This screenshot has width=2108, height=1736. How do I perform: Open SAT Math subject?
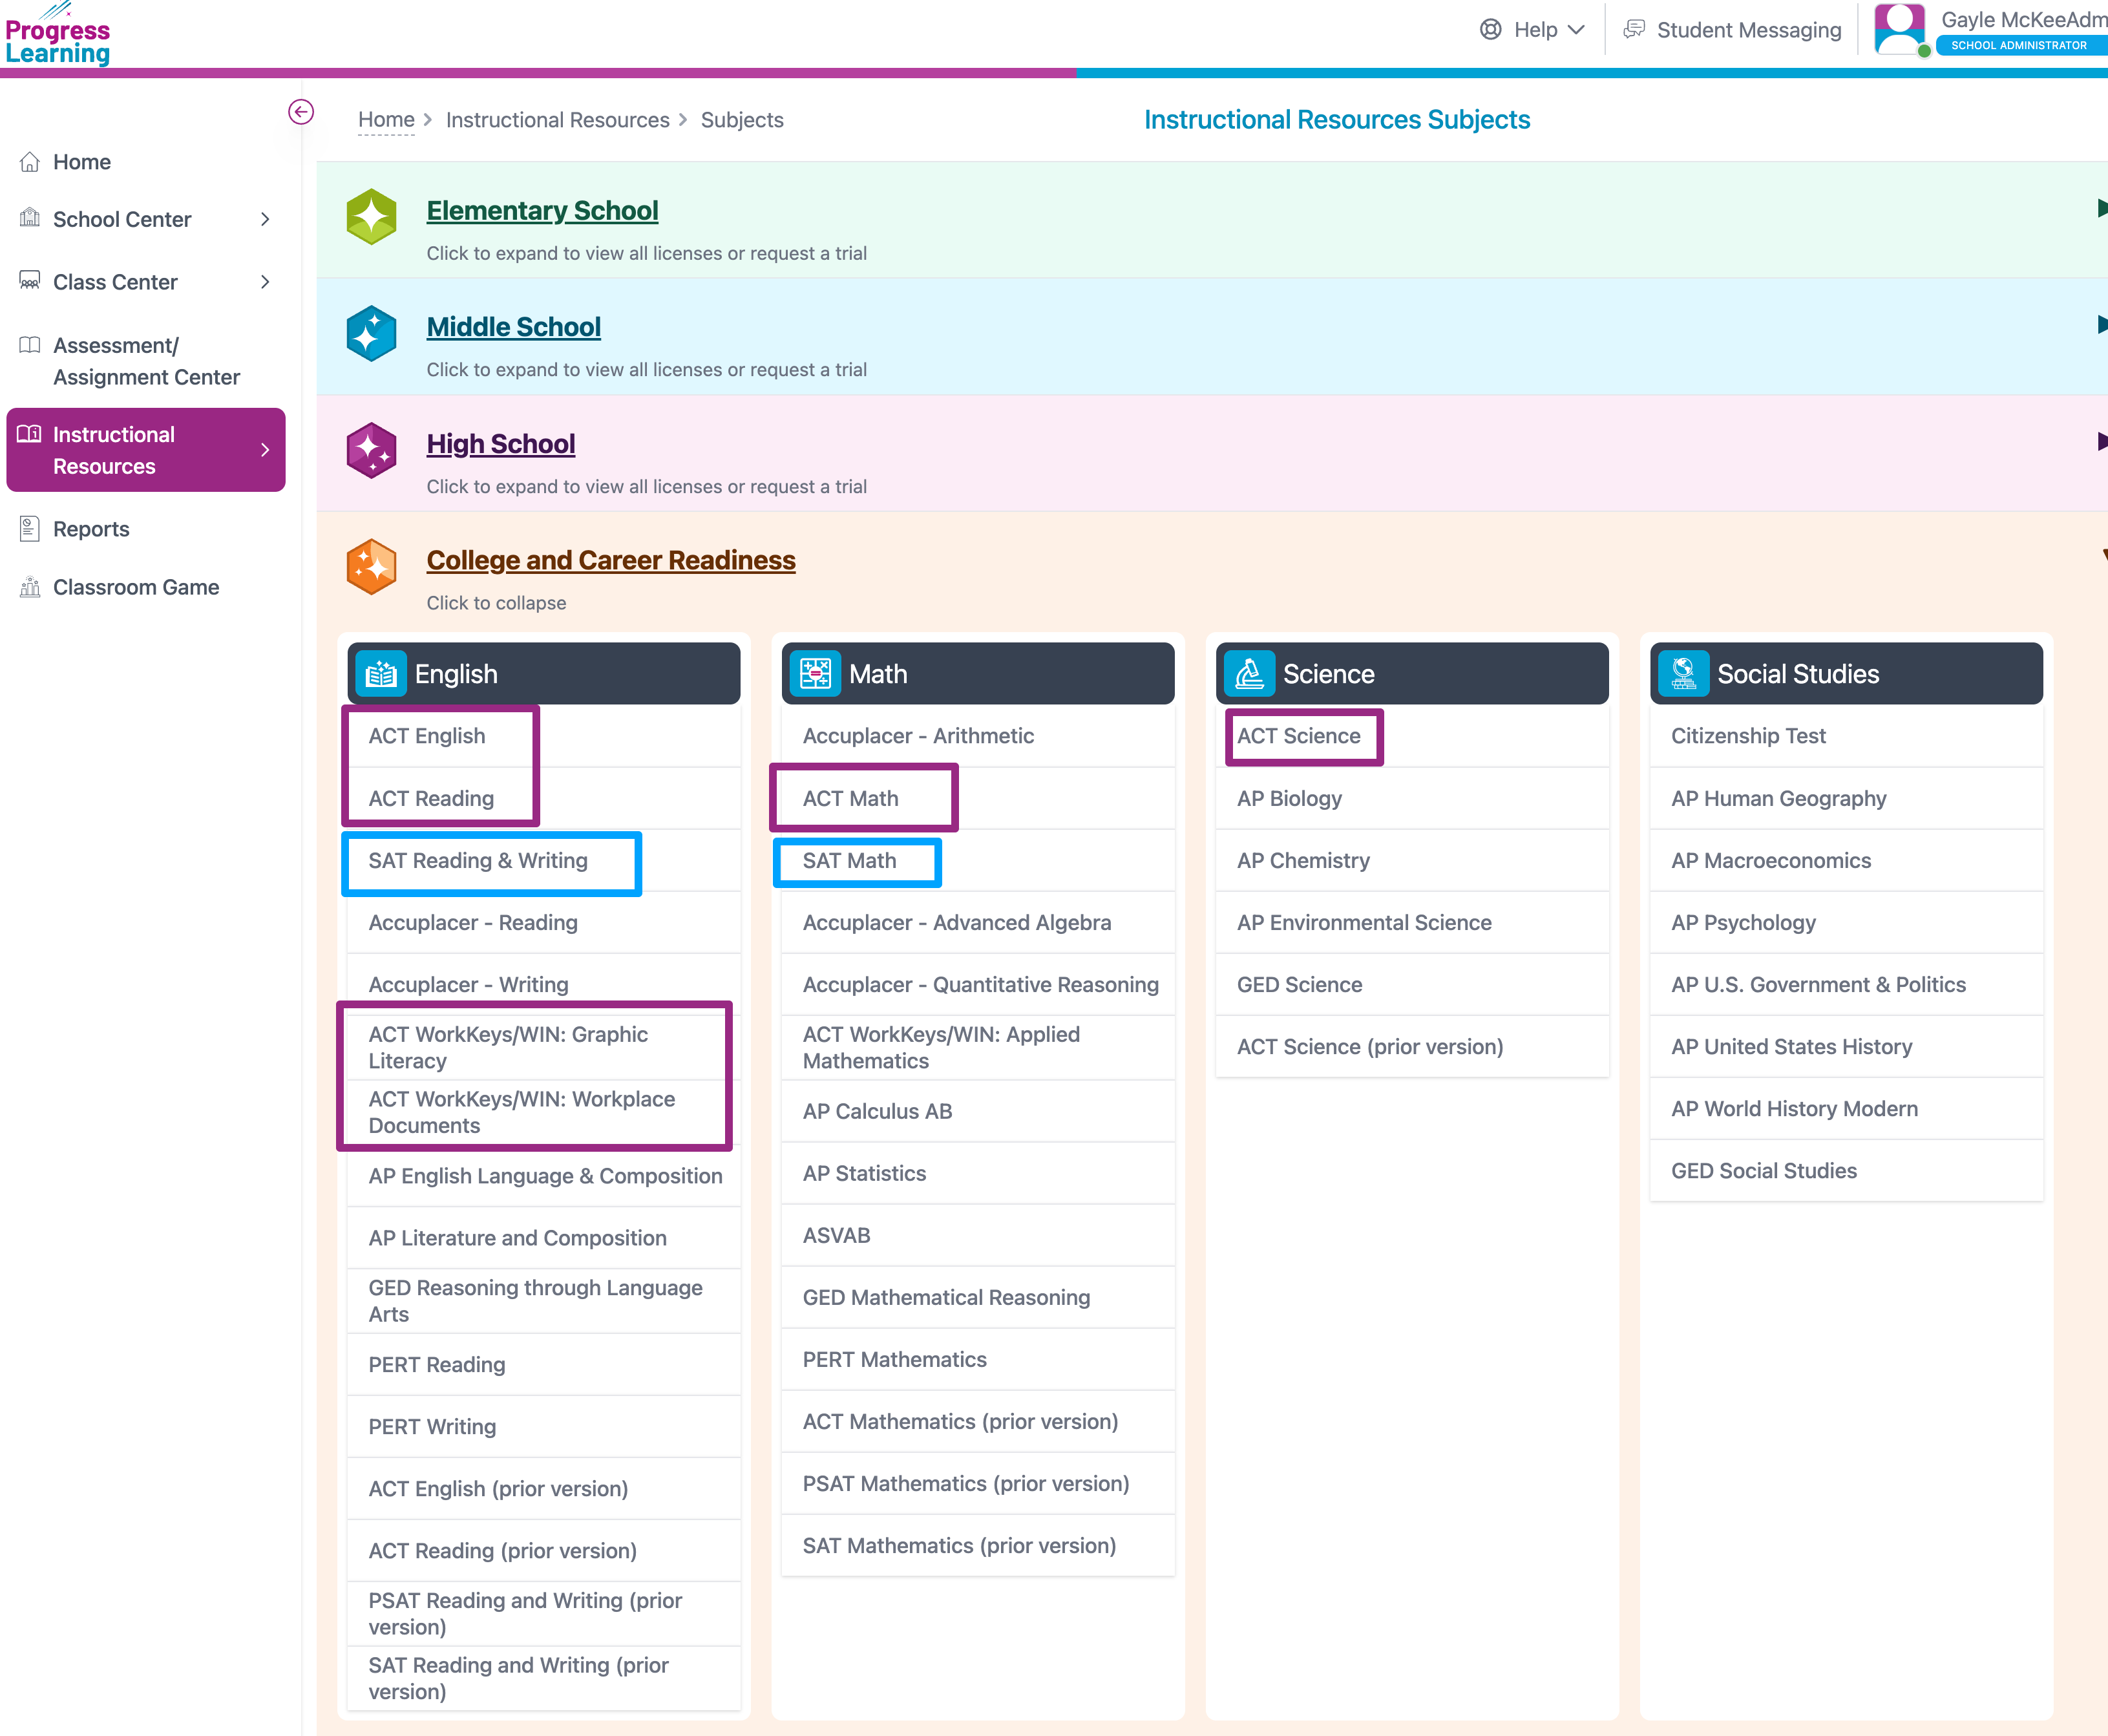pos(849,861)
